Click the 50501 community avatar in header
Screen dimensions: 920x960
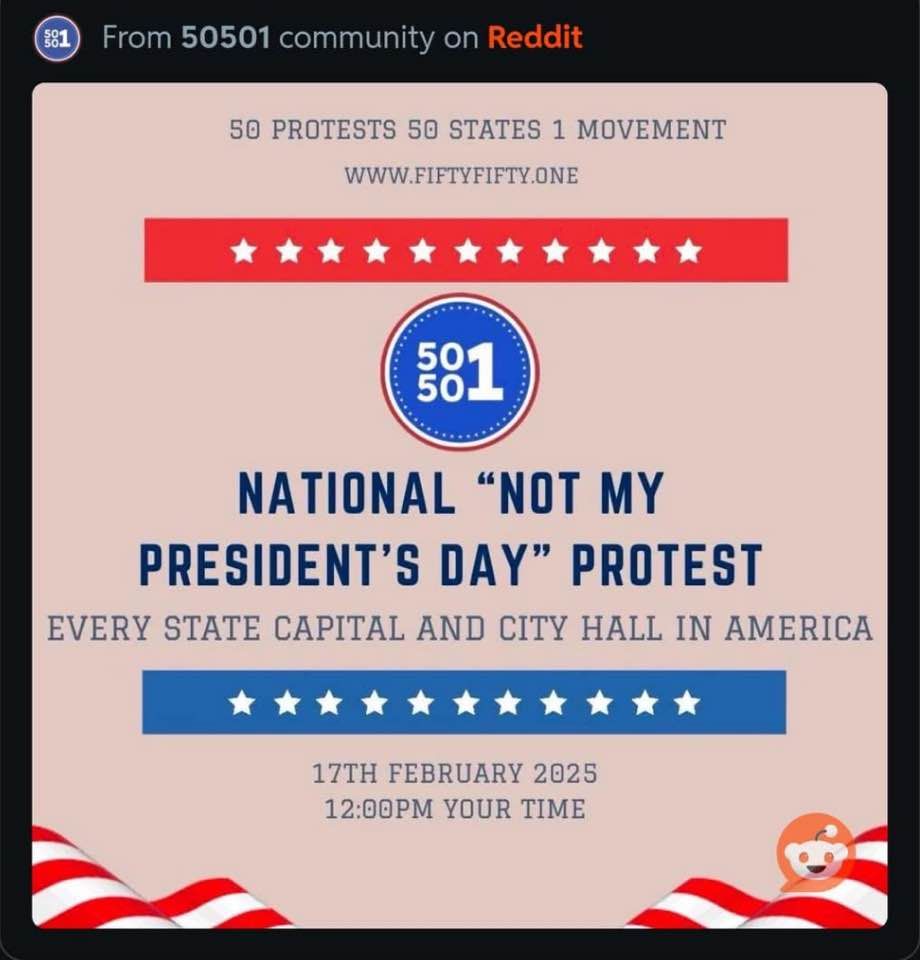pos(56,39)
